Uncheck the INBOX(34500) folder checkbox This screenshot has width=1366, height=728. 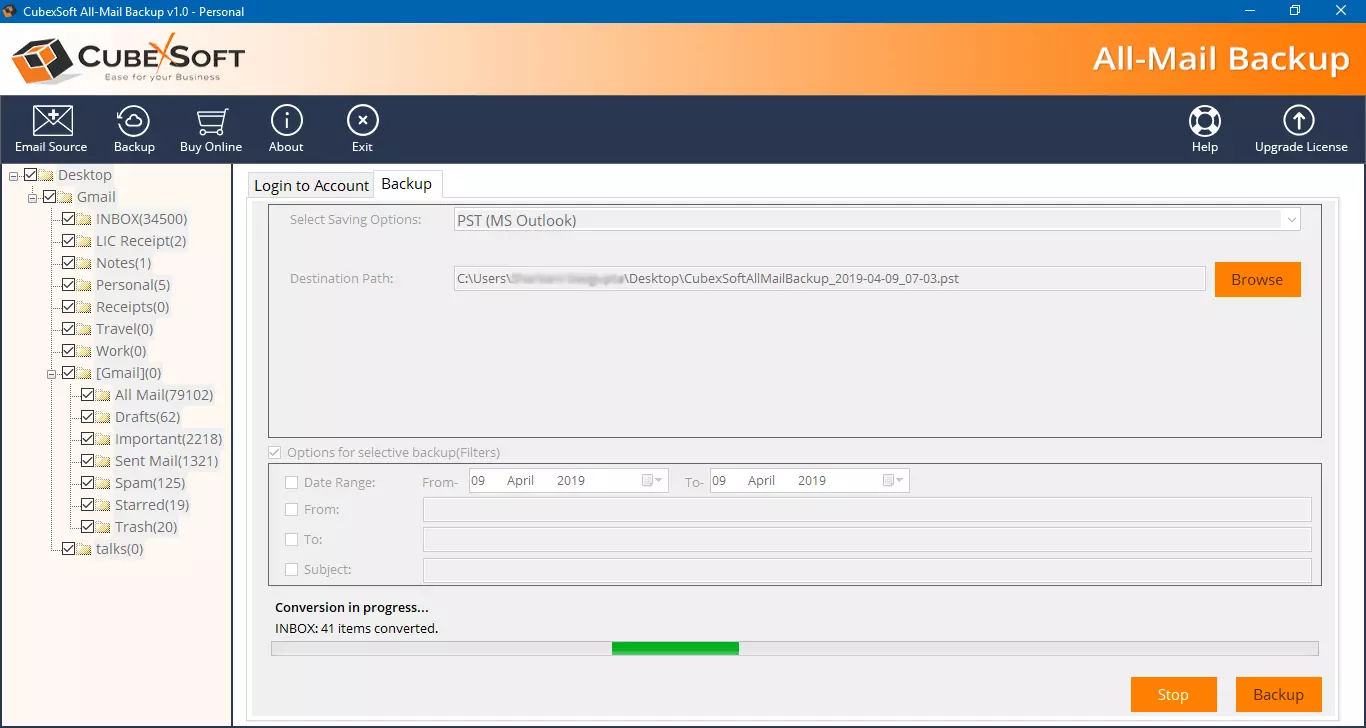(x=69, y=219)
